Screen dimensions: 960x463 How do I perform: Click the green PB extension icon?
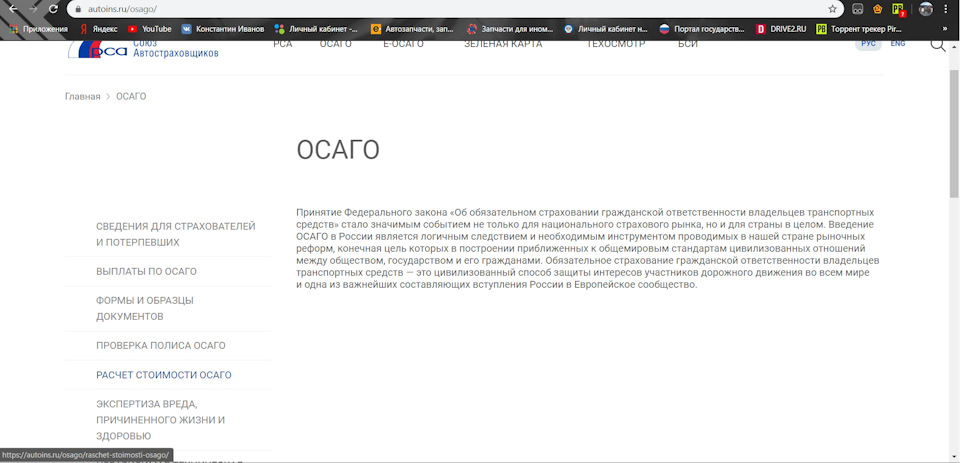click(898, 9)
